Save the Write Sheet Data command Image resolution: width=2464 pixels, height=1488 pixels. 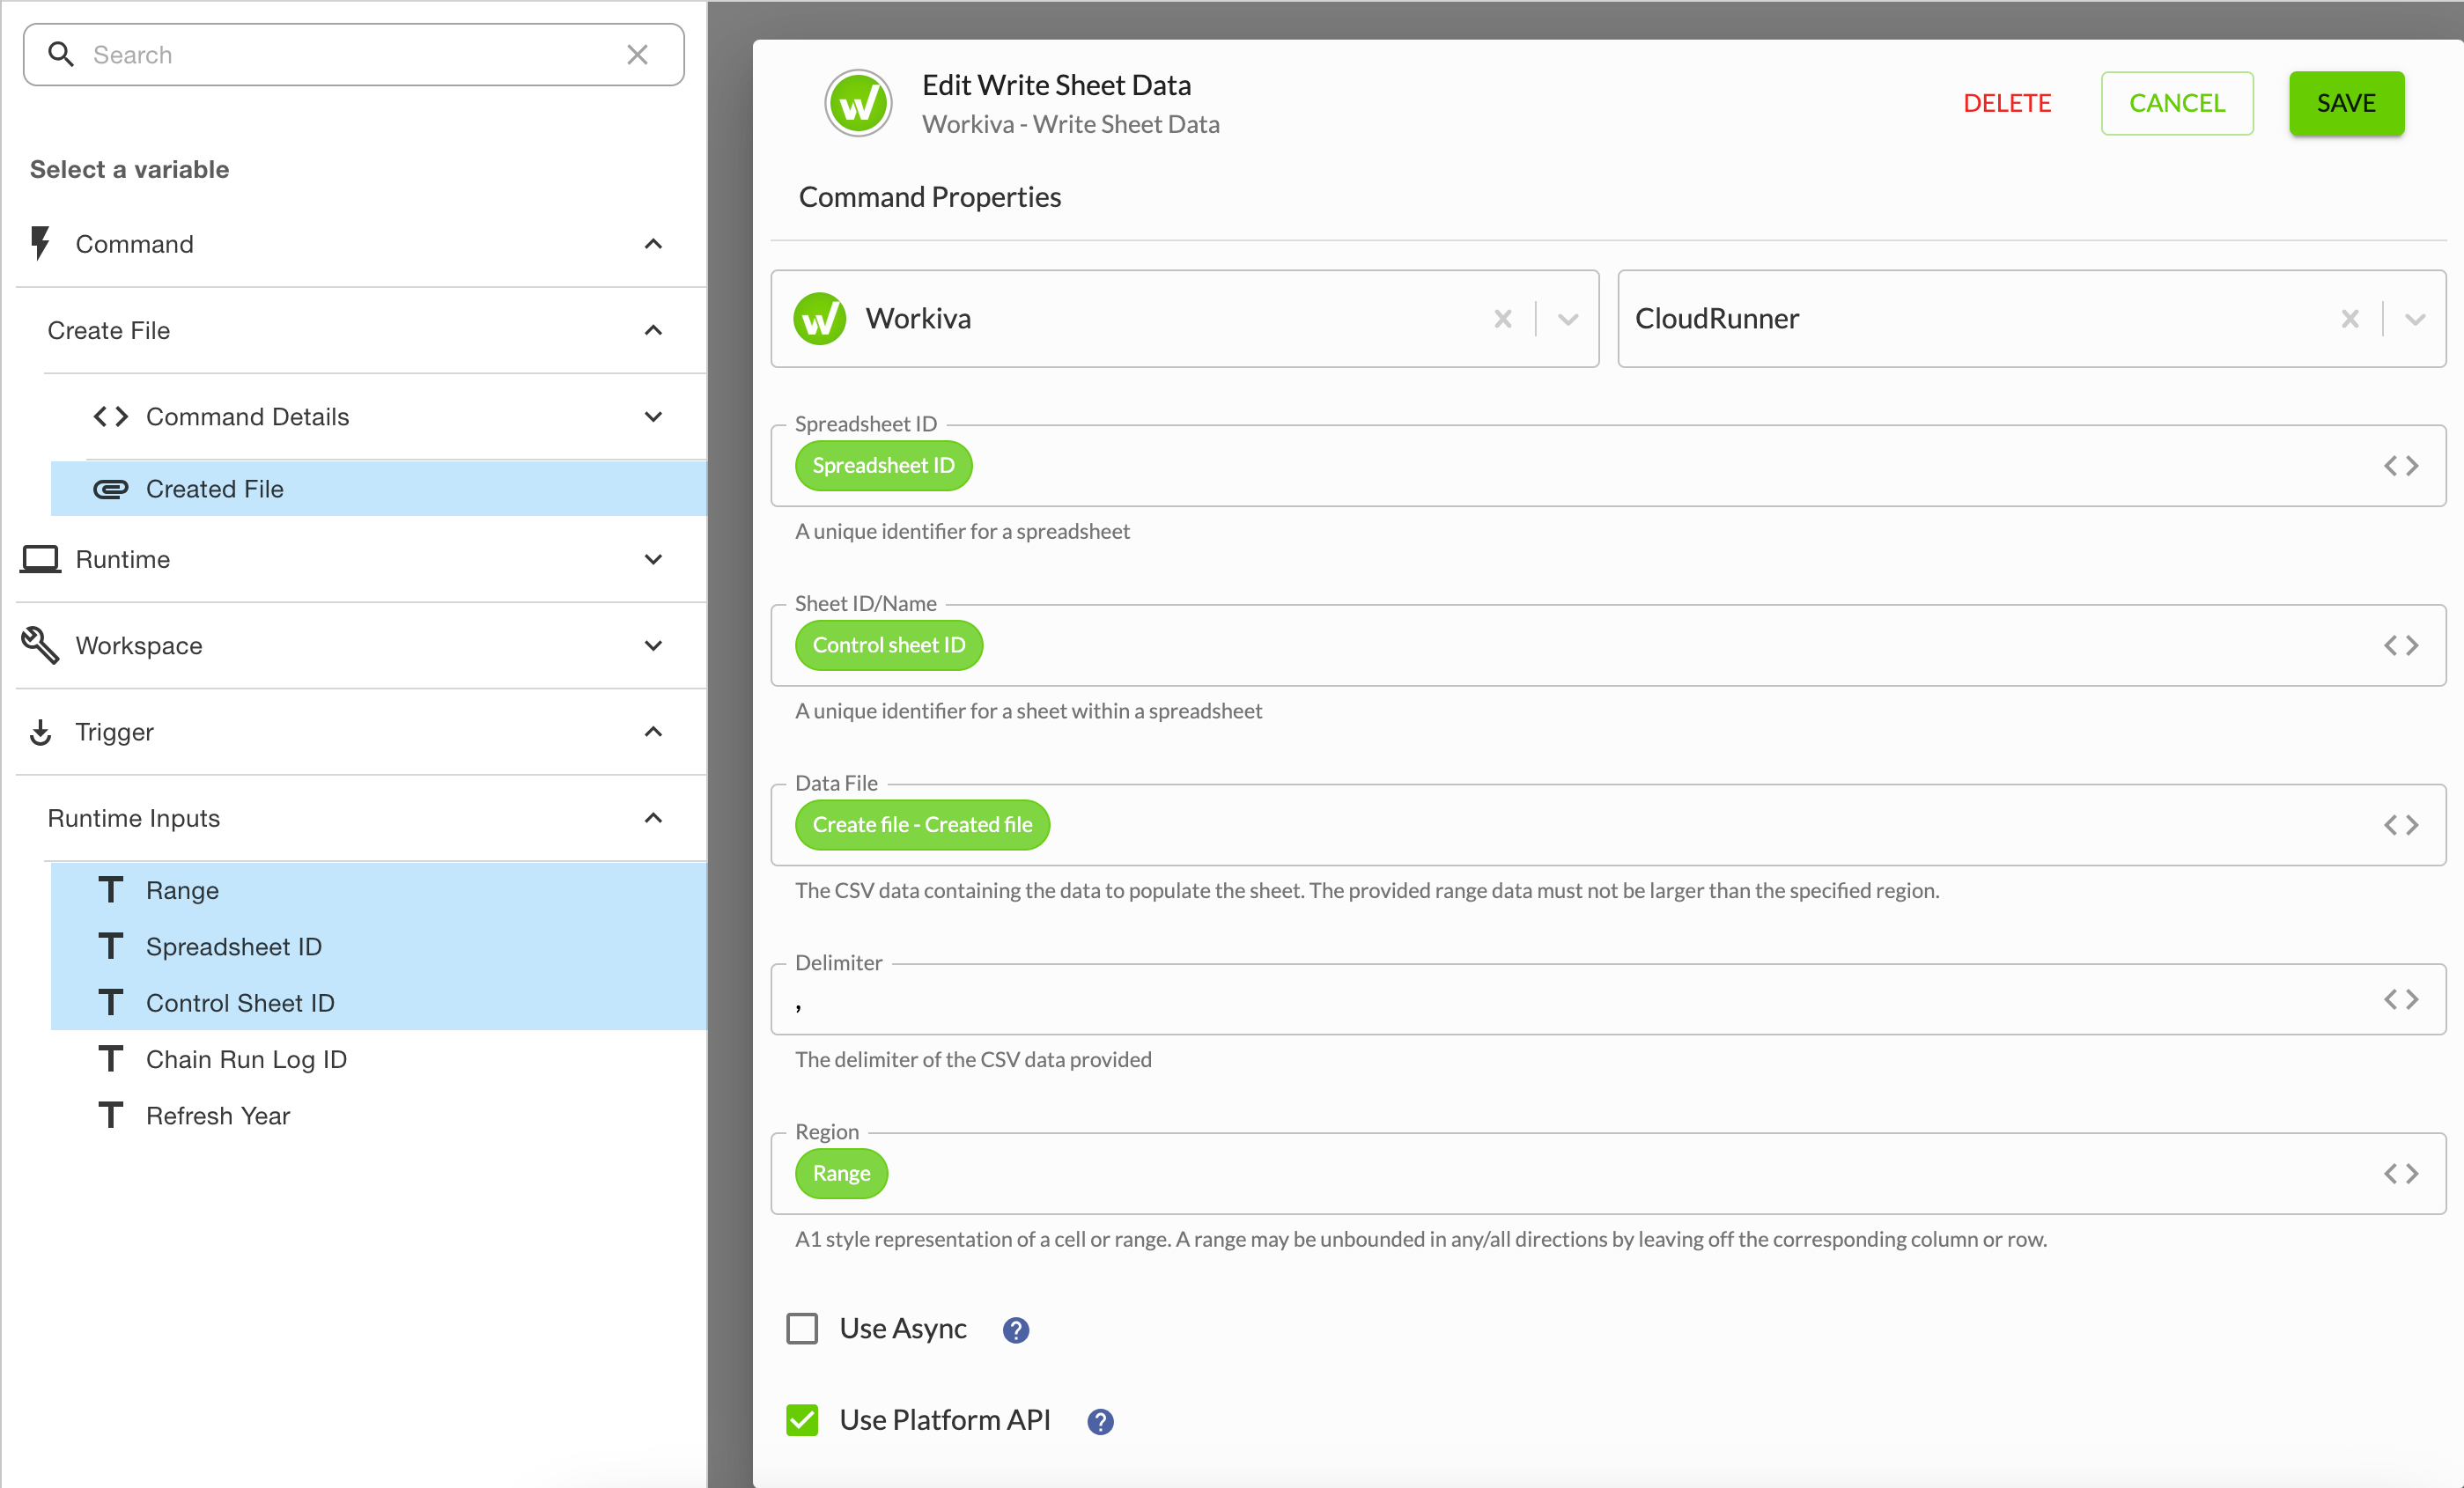tap(2346, 103)
